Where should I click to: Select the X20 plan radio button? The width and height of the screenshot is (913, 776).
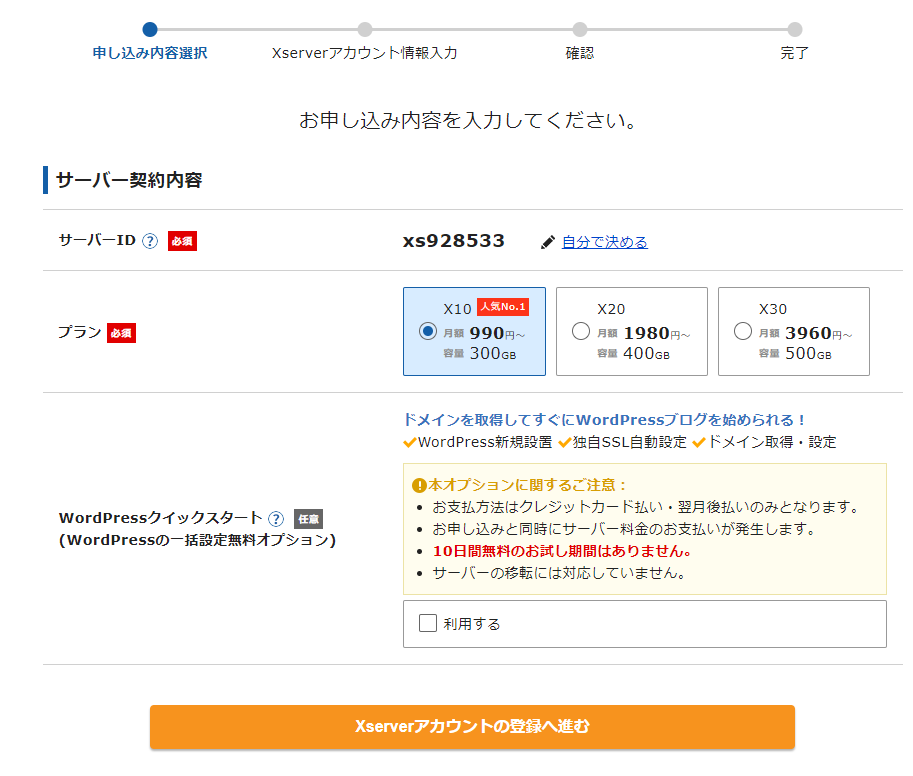(x=581, y=331)
